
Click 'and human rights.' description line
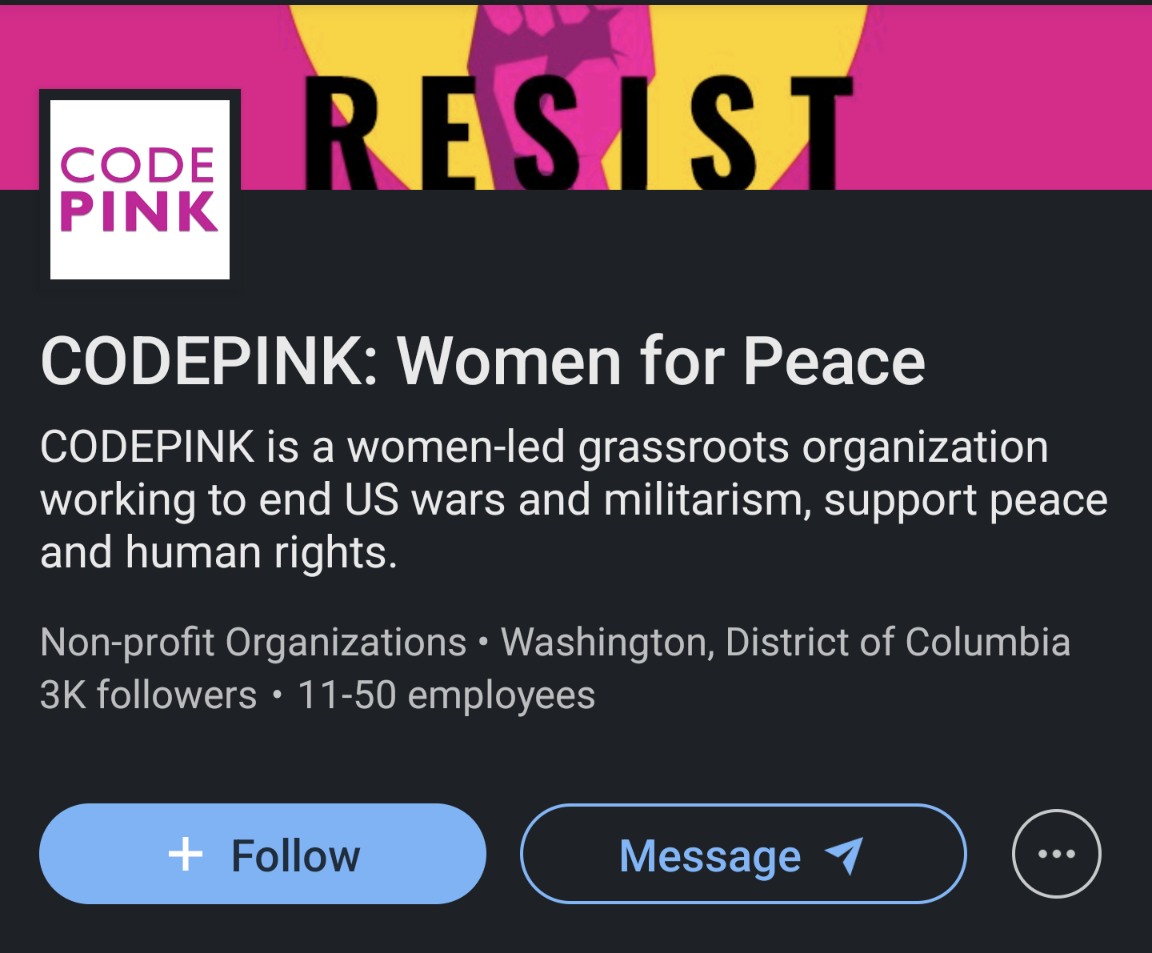pyautogui.click(x=218, y=553)
